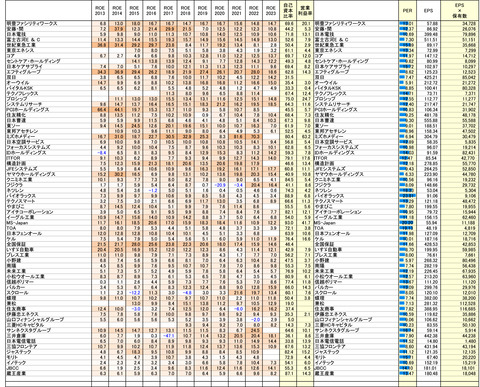Click the EPS × 保有数 column header

click(x=460, y=10)
